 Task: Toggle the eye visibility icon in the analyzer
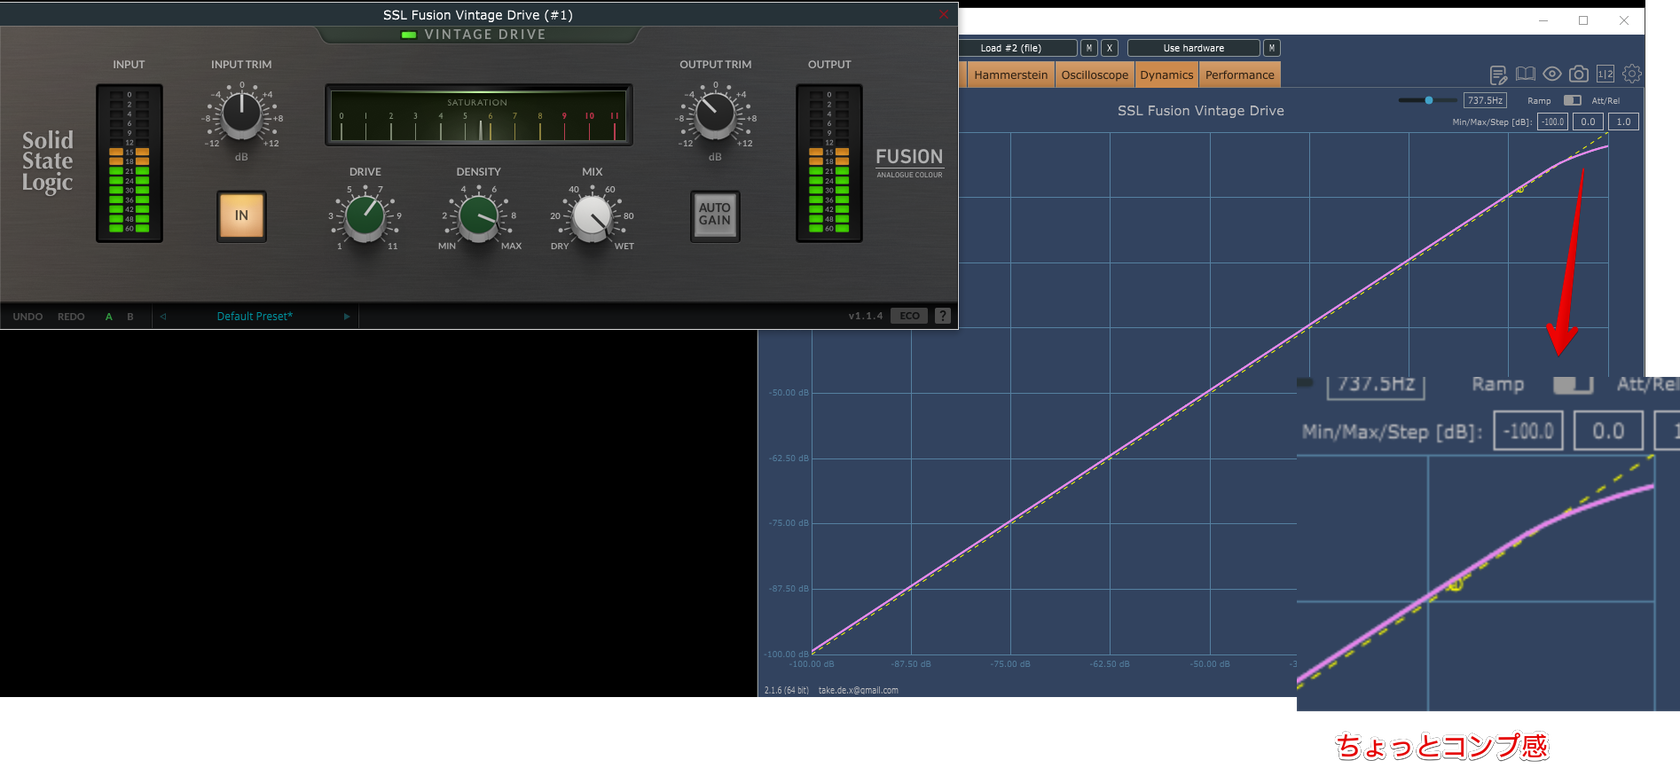tap(1552, 74)
